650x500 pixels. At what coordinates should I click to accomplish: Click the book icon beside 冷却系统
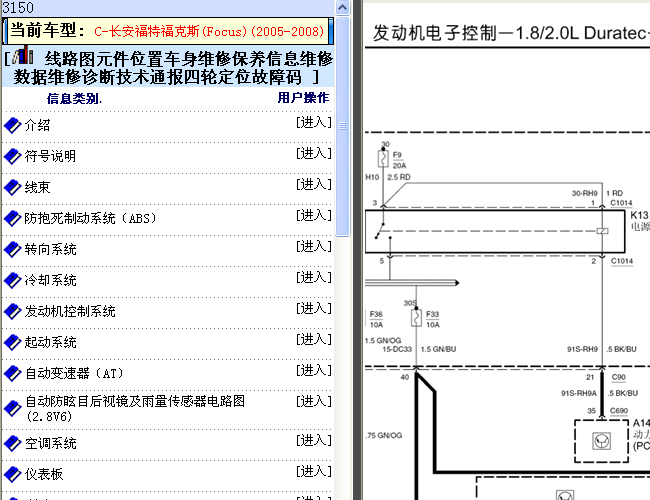pos(12,280)
